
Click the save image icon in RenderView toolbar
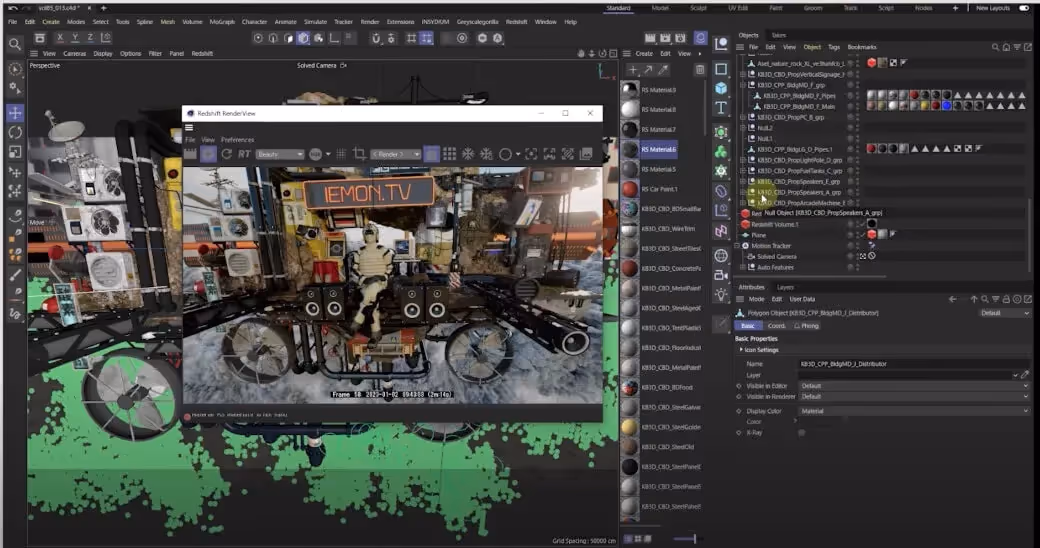coord(586,154)
